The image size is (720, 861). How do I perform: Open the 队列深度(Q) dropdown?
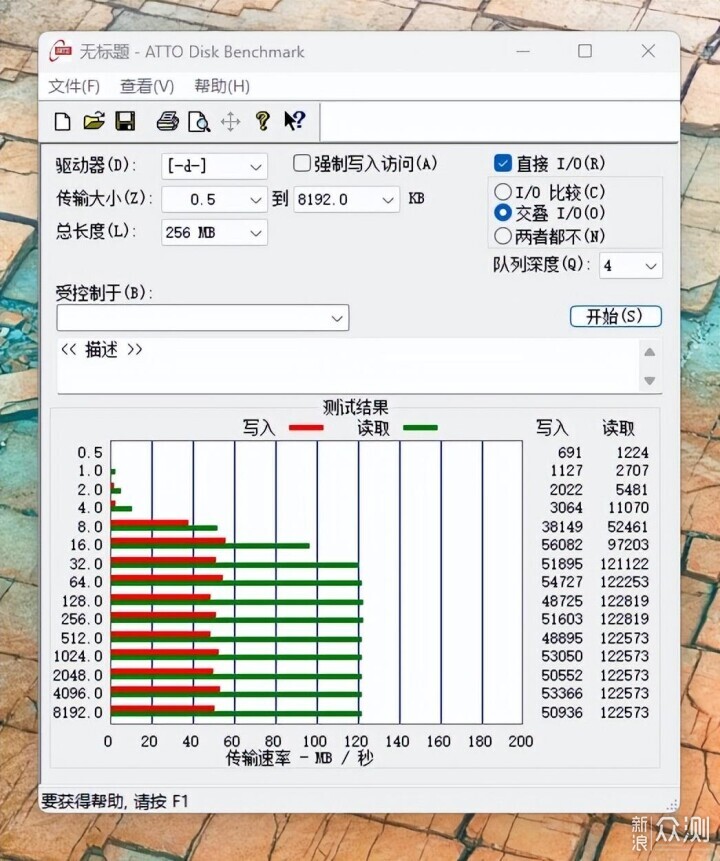tap(630, 266)
